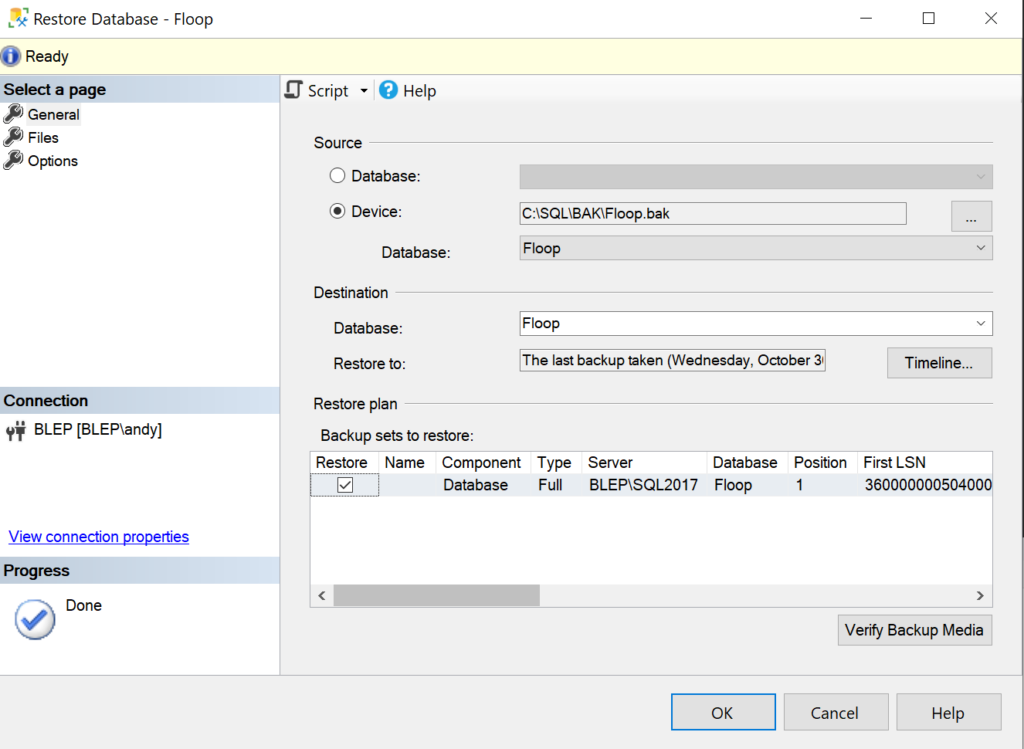The width and height of the screenshot is (1024, 749).
Task: Click the wrench icon beside Files
Action: point(13,137)
